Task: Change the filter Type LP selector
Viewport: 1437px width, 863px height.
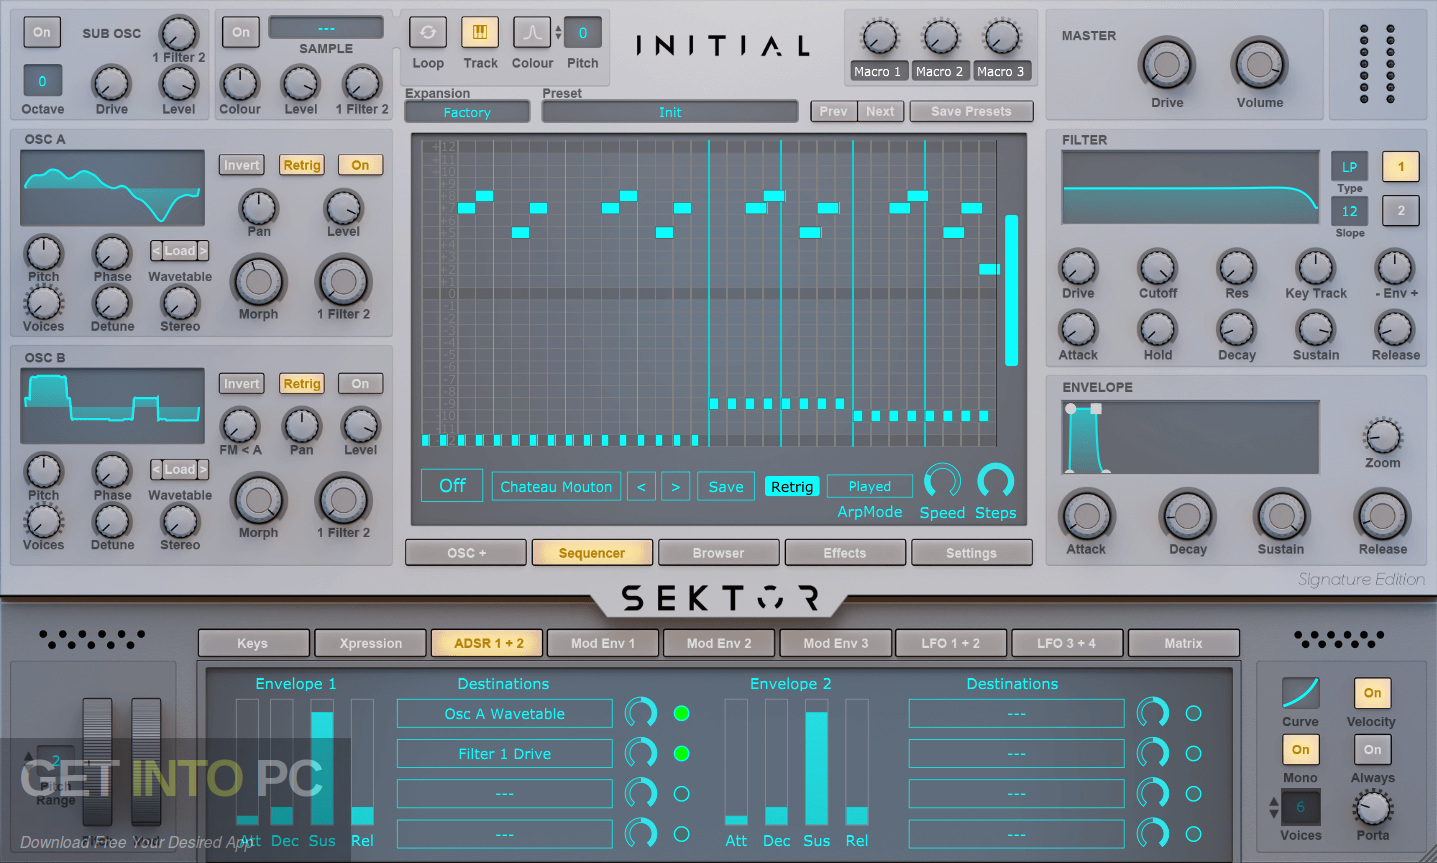Action: tap(1349, 167)
